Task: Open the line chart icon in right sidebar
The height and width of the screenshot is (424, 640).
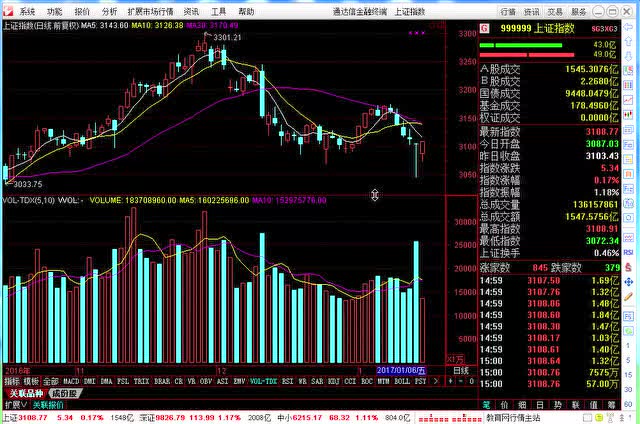Action: 631,87
